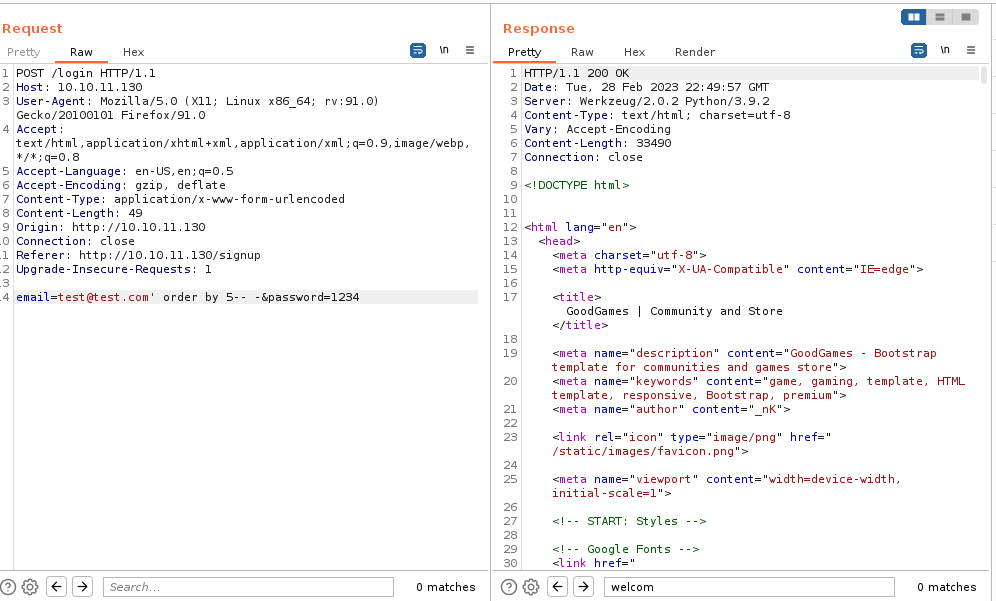Screen dimensions: 996x601
Task: Click the 'Upgrade-Insecure-Requests: 1' header
Action: 114,269
